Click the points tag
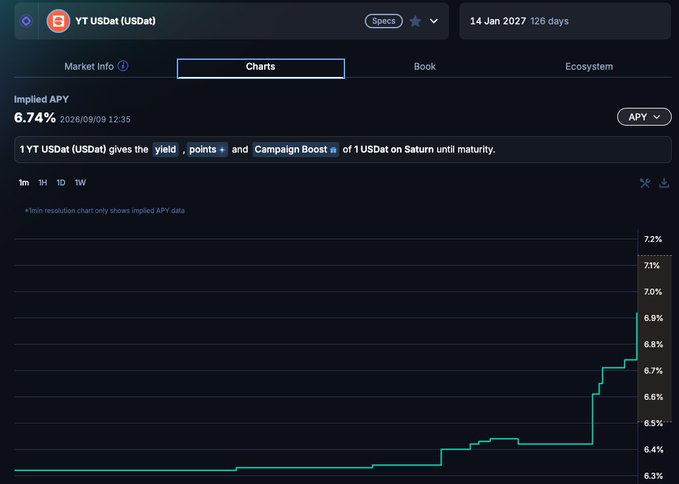The width and height of the screenshot is (679, 484). 207,149
